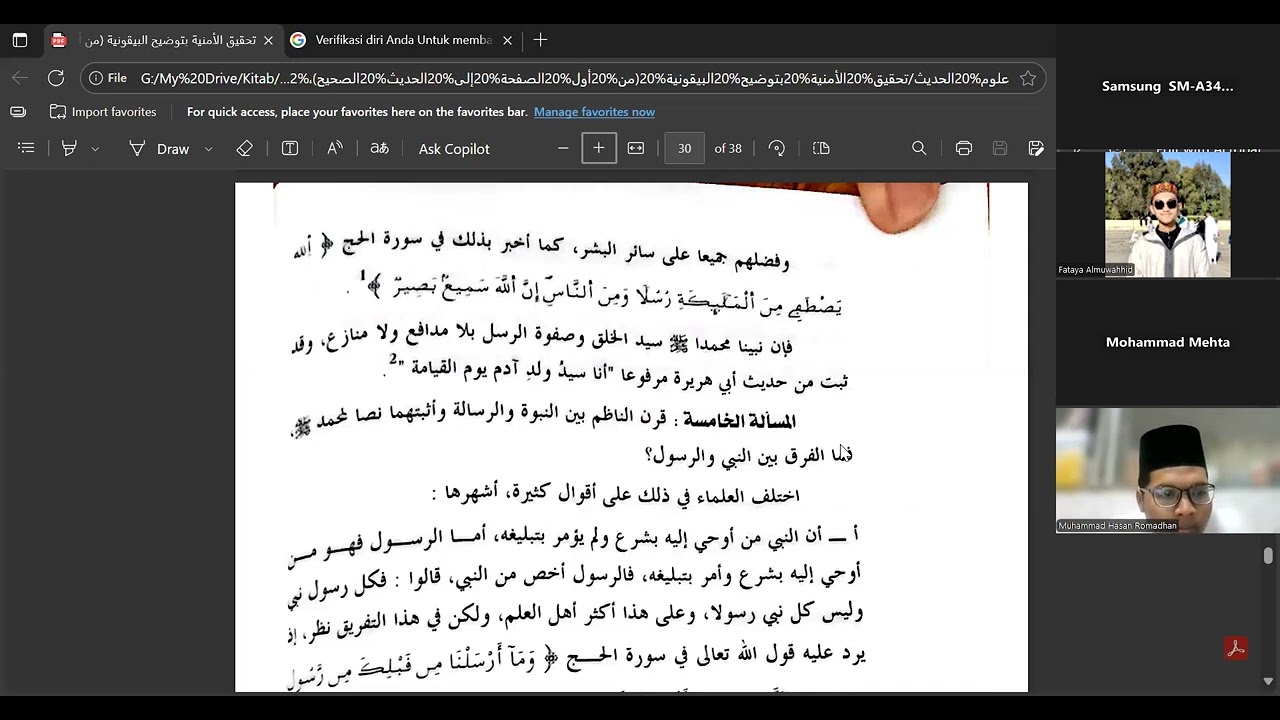Close the Verifikasi diri Anda tab
This screenshot has height=720, width=1280.
507,40
